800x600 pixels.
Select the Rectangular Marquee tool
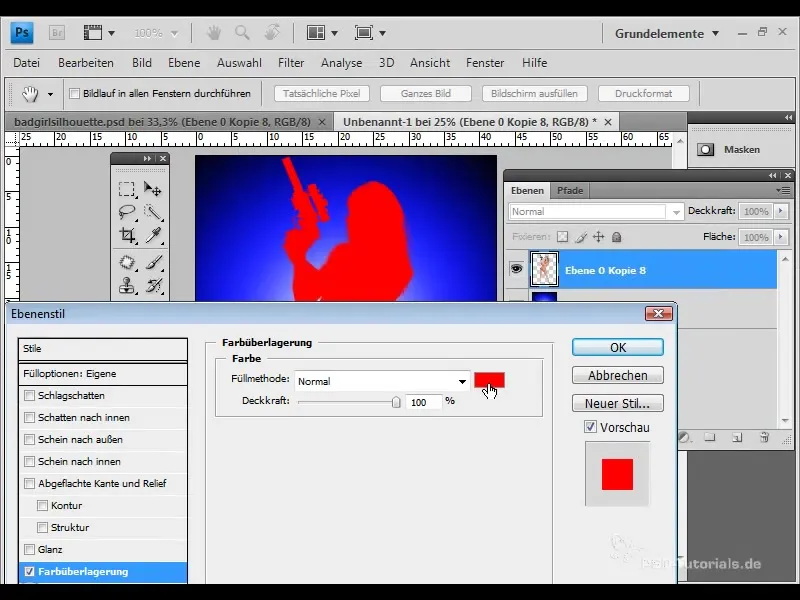point(127,189)
